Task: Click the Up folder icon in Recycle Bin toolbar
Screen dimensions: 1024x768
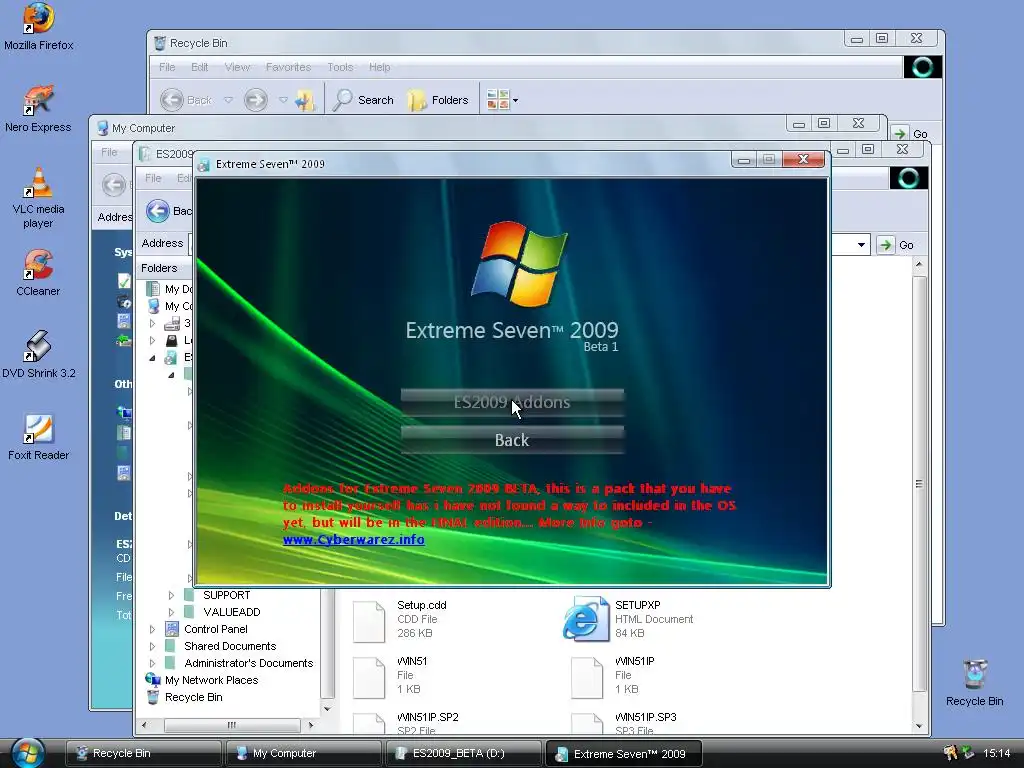Action: [304, 100]
